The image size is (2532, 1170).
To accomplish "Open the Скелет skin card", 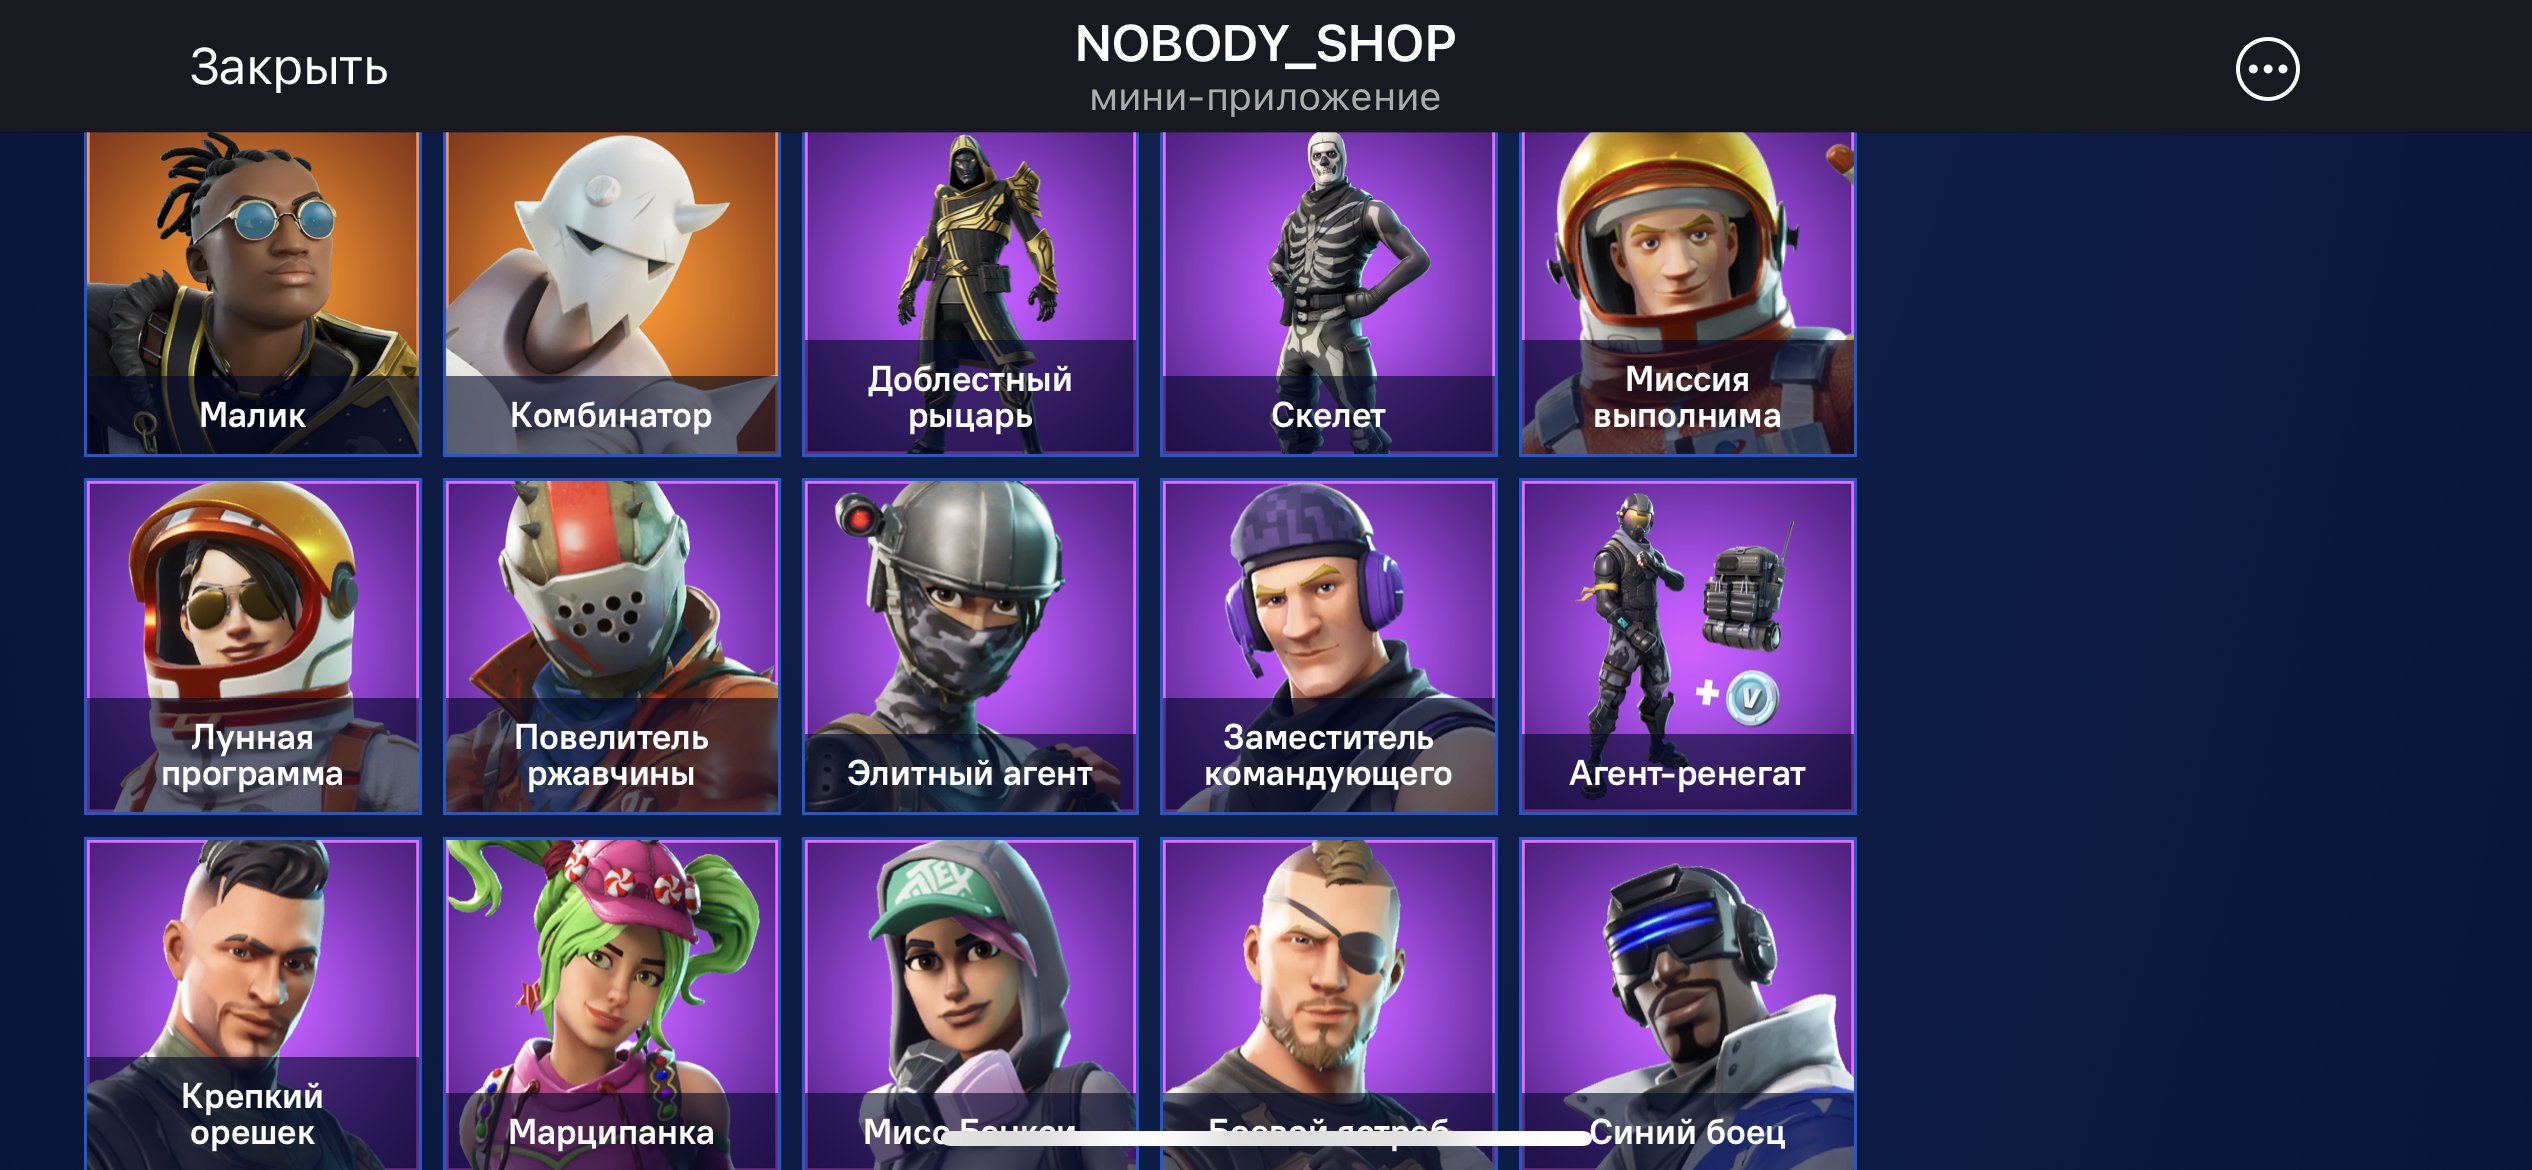I will (x=1328, y=293).
